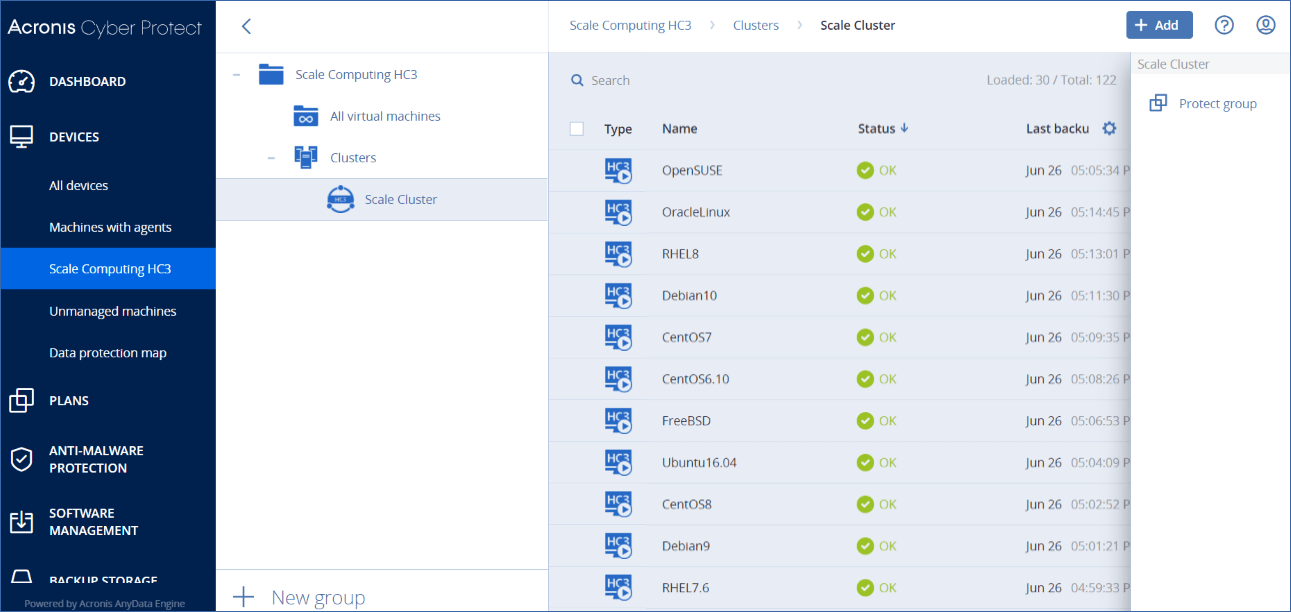Open All devices in the sidebar

pyautogui.click(x=79, y=186)
